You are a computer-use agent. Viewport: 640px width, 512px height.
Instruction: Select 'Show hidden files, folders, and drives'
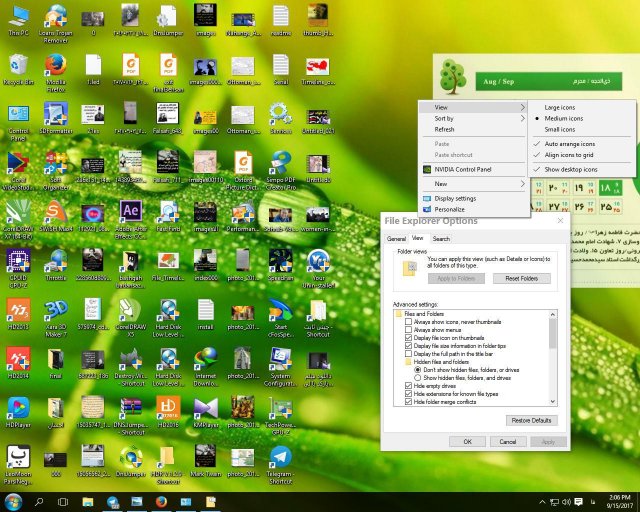click(416, 379)
